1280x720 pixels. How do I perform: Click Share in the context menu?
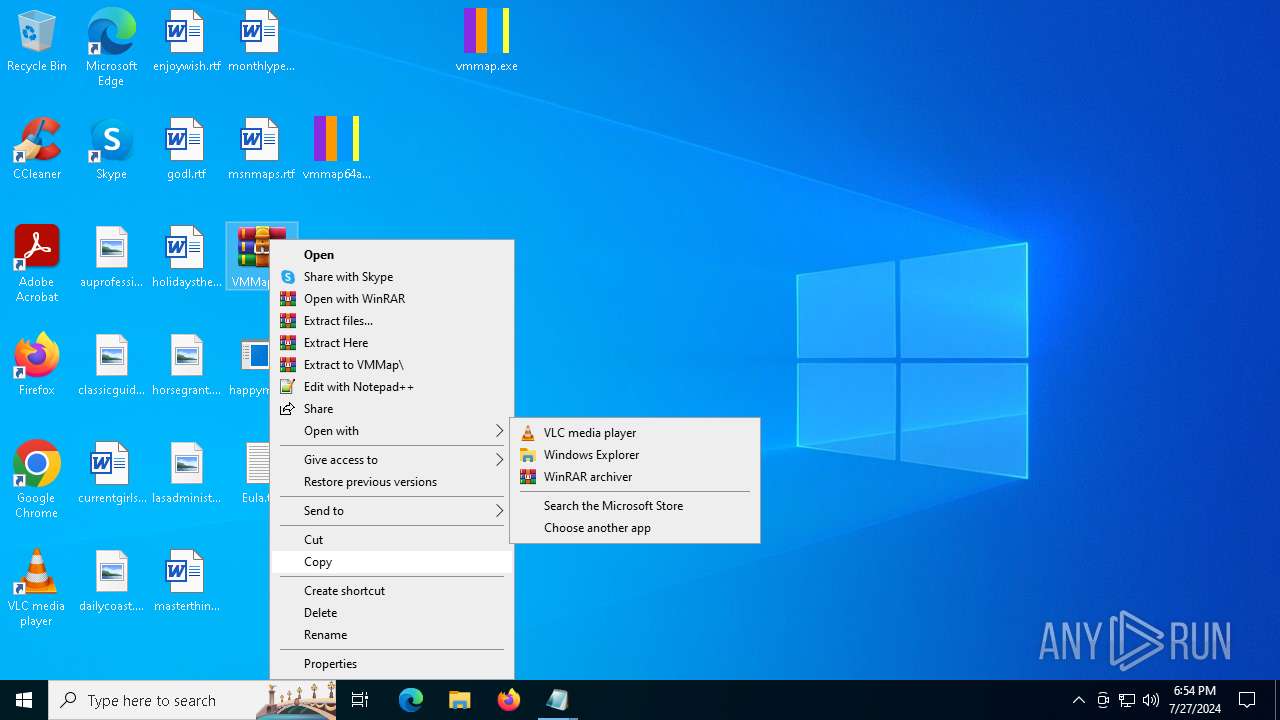(392, 409)
